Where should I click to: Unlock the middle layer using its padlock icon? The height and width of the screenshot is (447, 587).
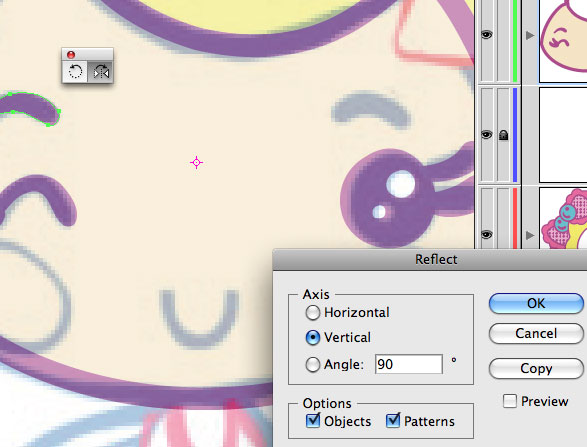504,134
